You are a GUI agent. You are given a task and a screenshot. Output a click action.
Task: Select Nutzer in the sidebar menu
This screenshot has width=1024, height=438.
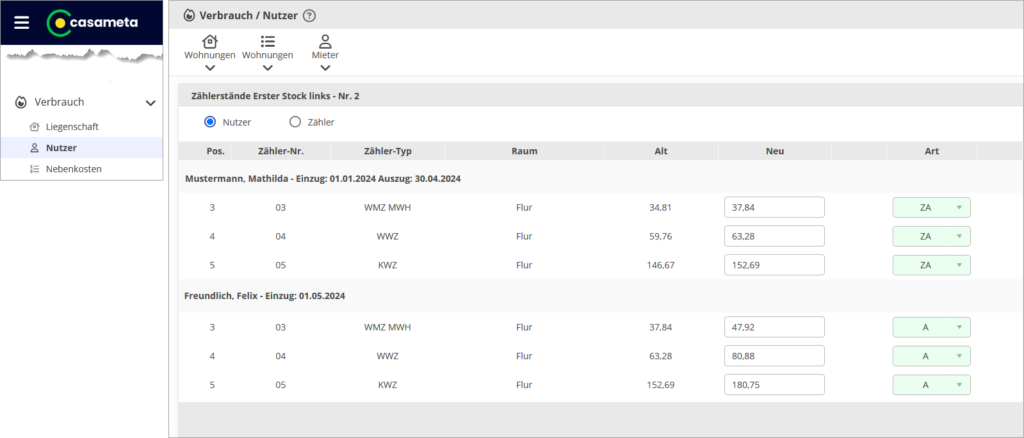(61, 148)
